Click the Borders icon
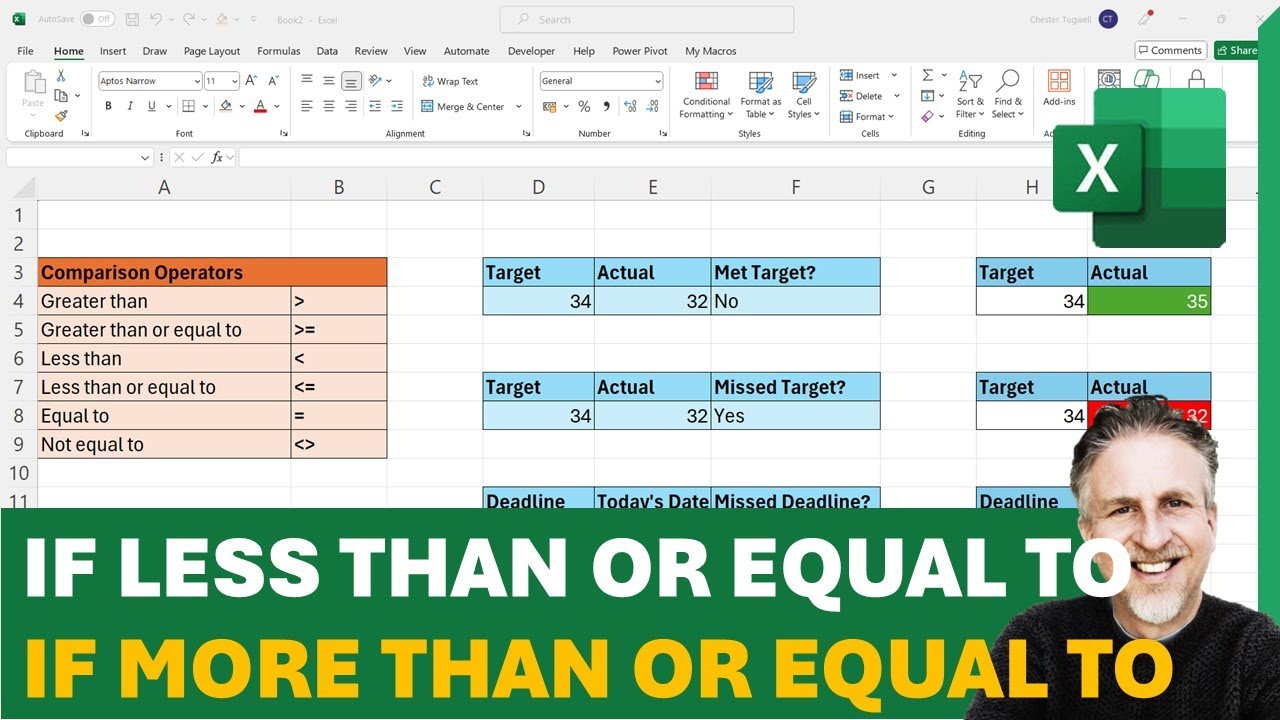This screenshot has width=1280, height=720. coord(188,106)
